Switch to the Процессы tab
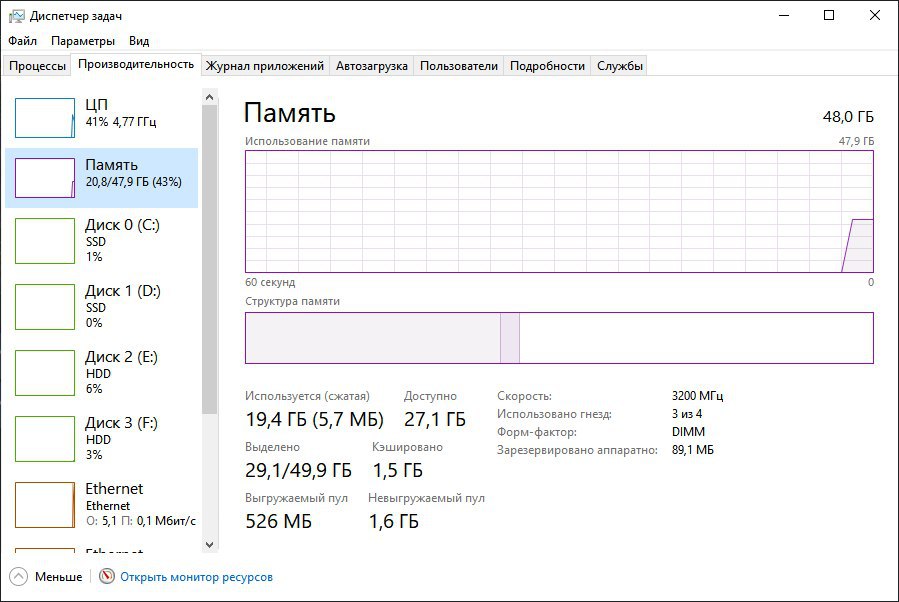Image resolution: width=899 pixels, height=602 pixels. click(37, 66)
